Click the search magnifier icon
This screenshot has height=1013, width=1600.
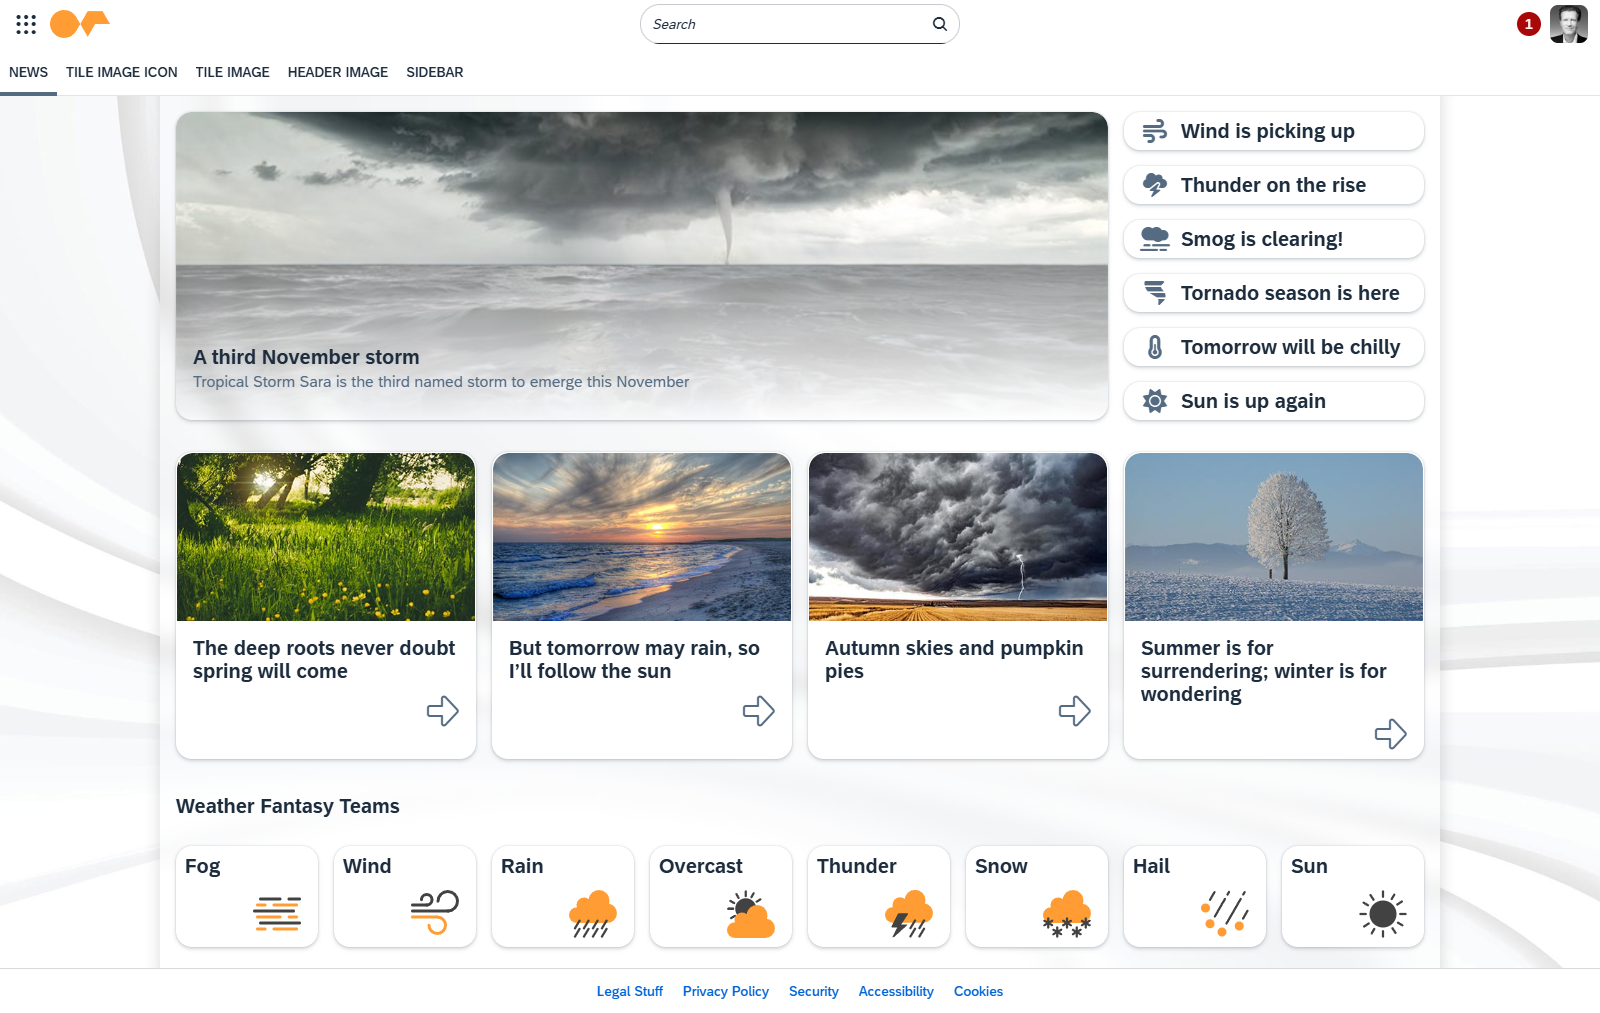(939, 24)
